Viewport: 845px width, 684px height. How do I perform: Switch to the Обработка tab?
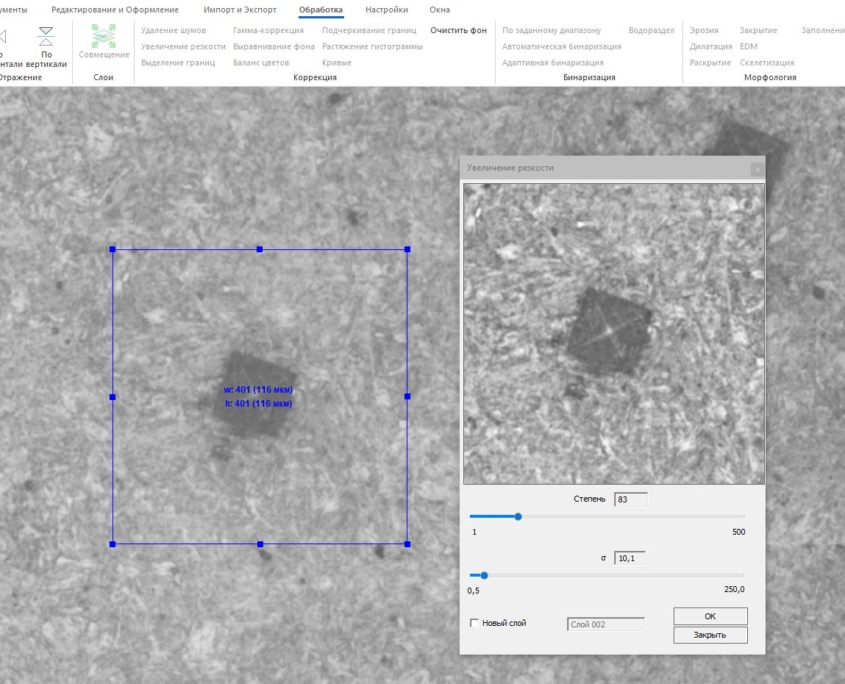point(321,10)
